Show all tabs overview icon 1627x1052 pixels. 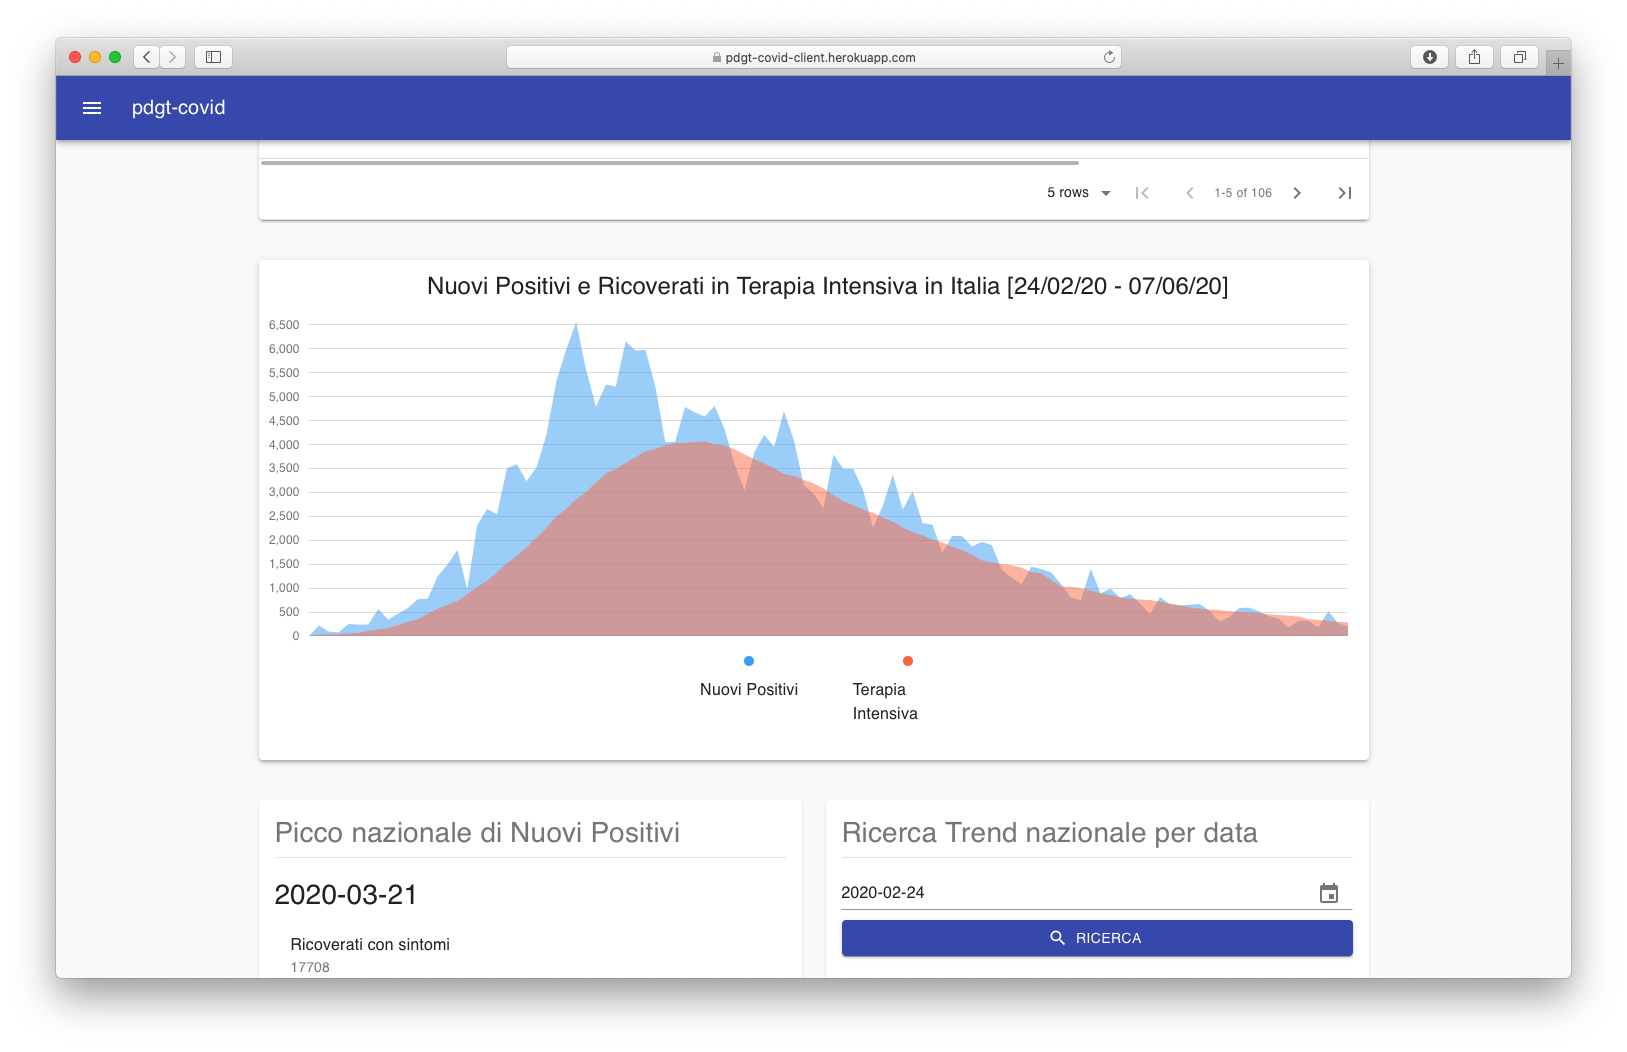click(x=1519, y=57)
